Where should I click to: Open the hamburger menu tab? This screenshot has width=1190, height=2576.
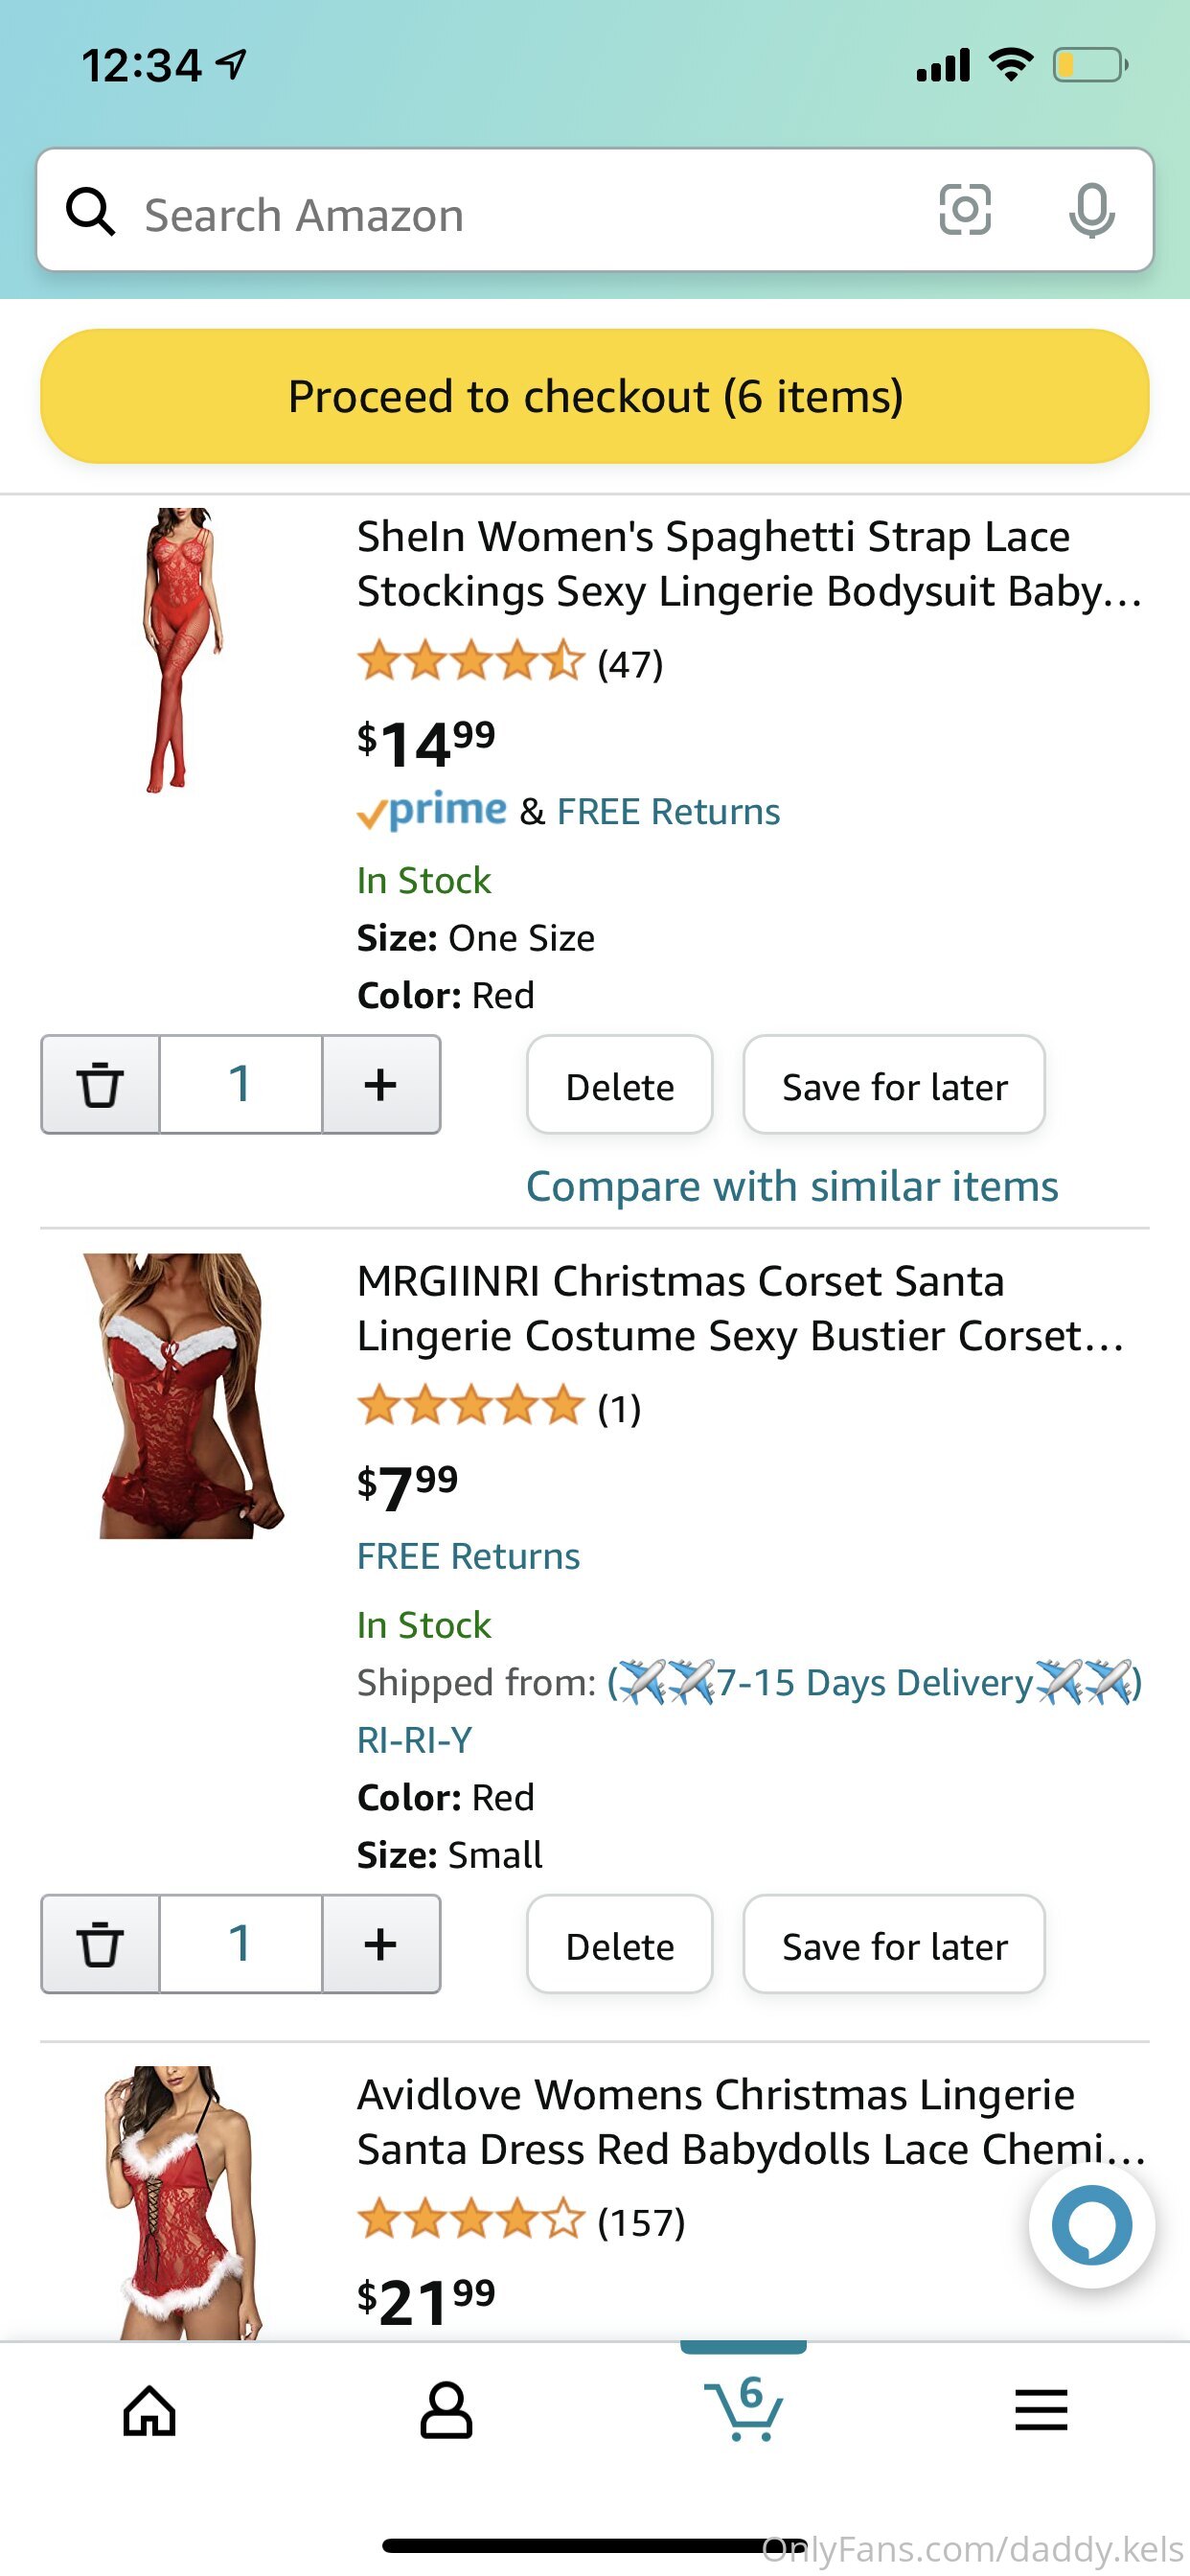click(x=1041, y=2410)
